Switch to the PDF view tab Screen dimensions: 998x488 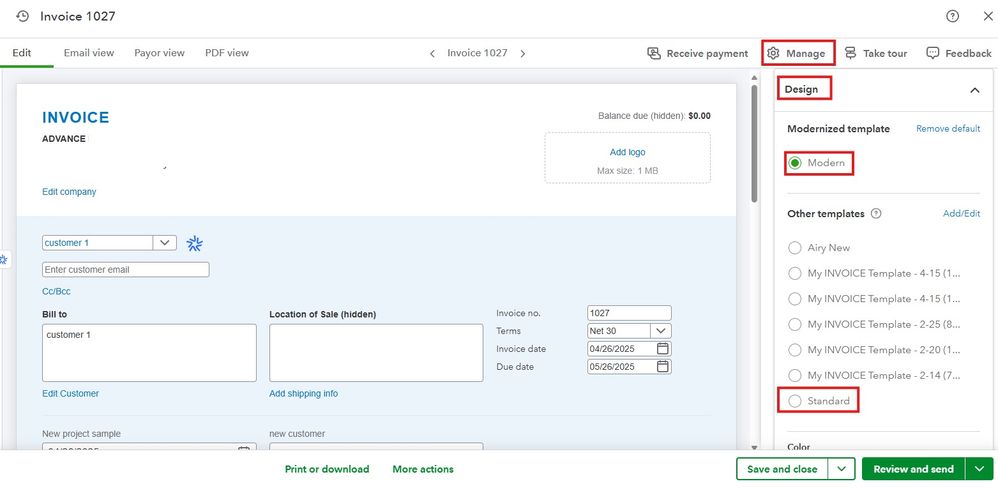coord(227,53)
